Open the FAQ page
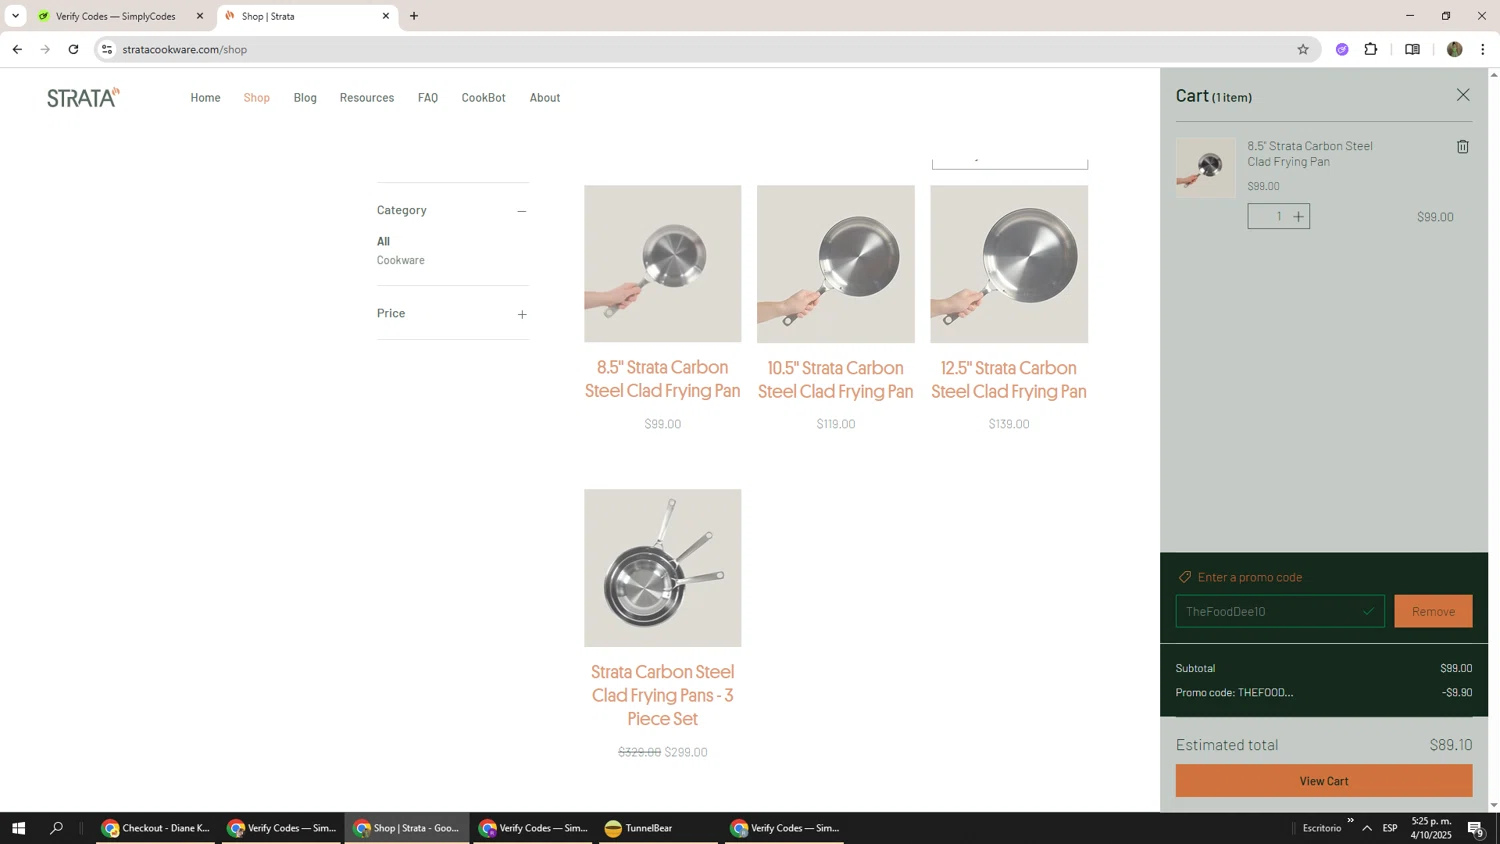 point(427,98)
